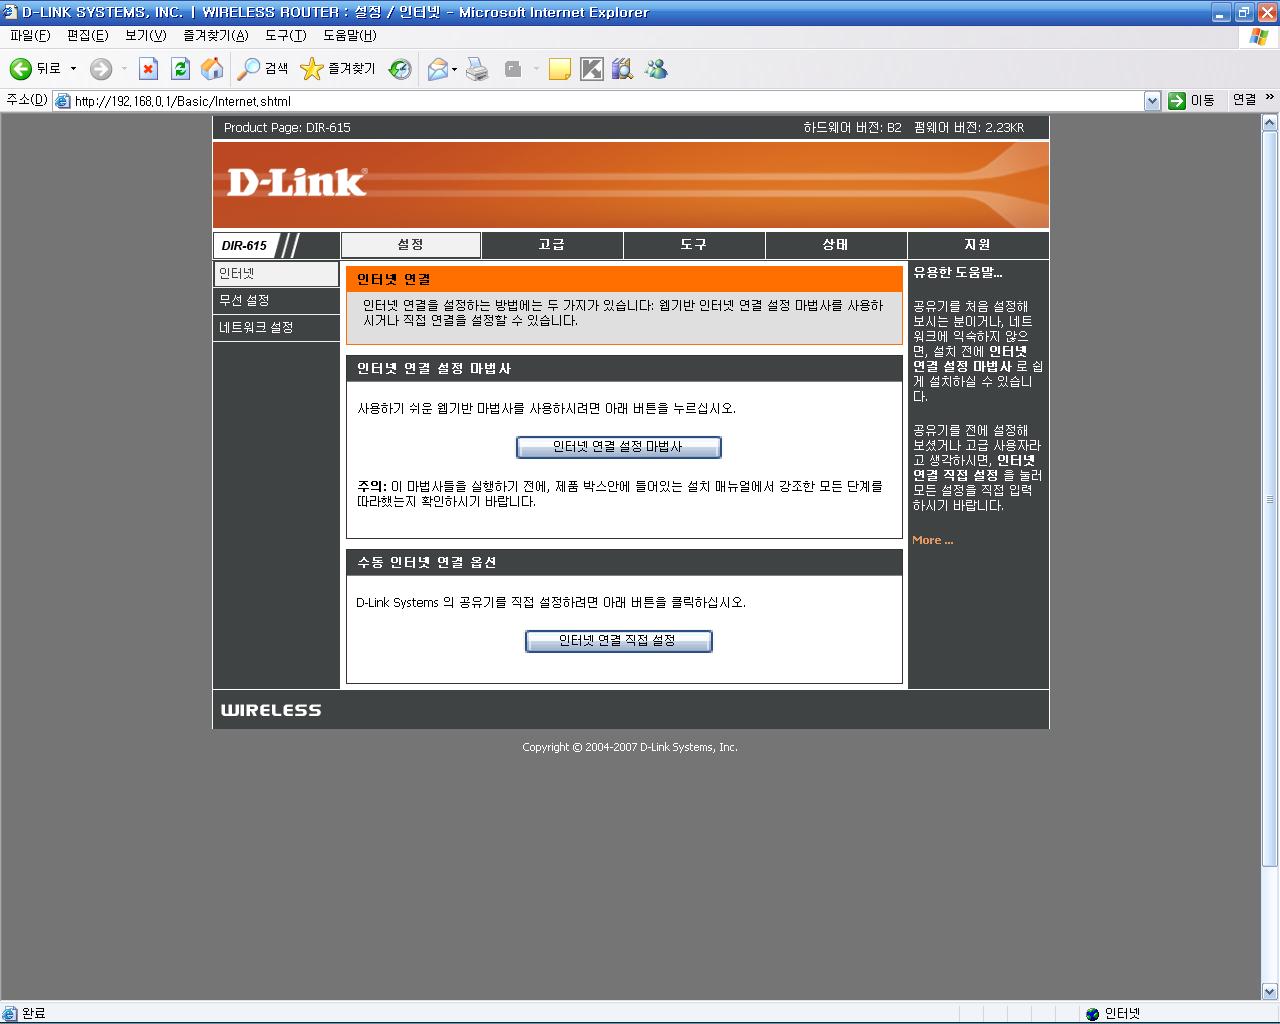Select the 설정 tab

[411, 245]
